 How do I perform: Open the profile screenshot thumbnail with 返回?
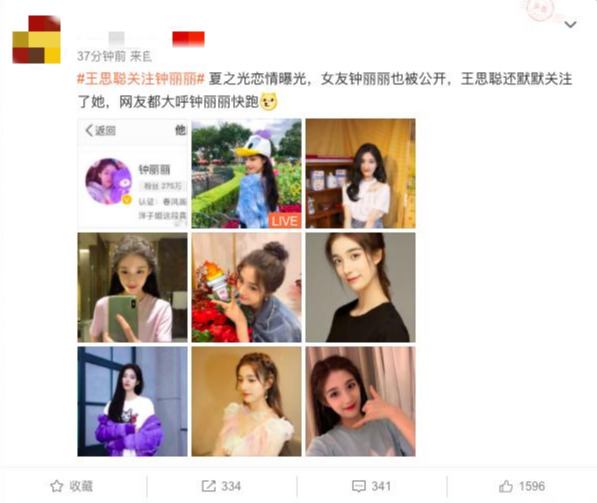(132, 174)
